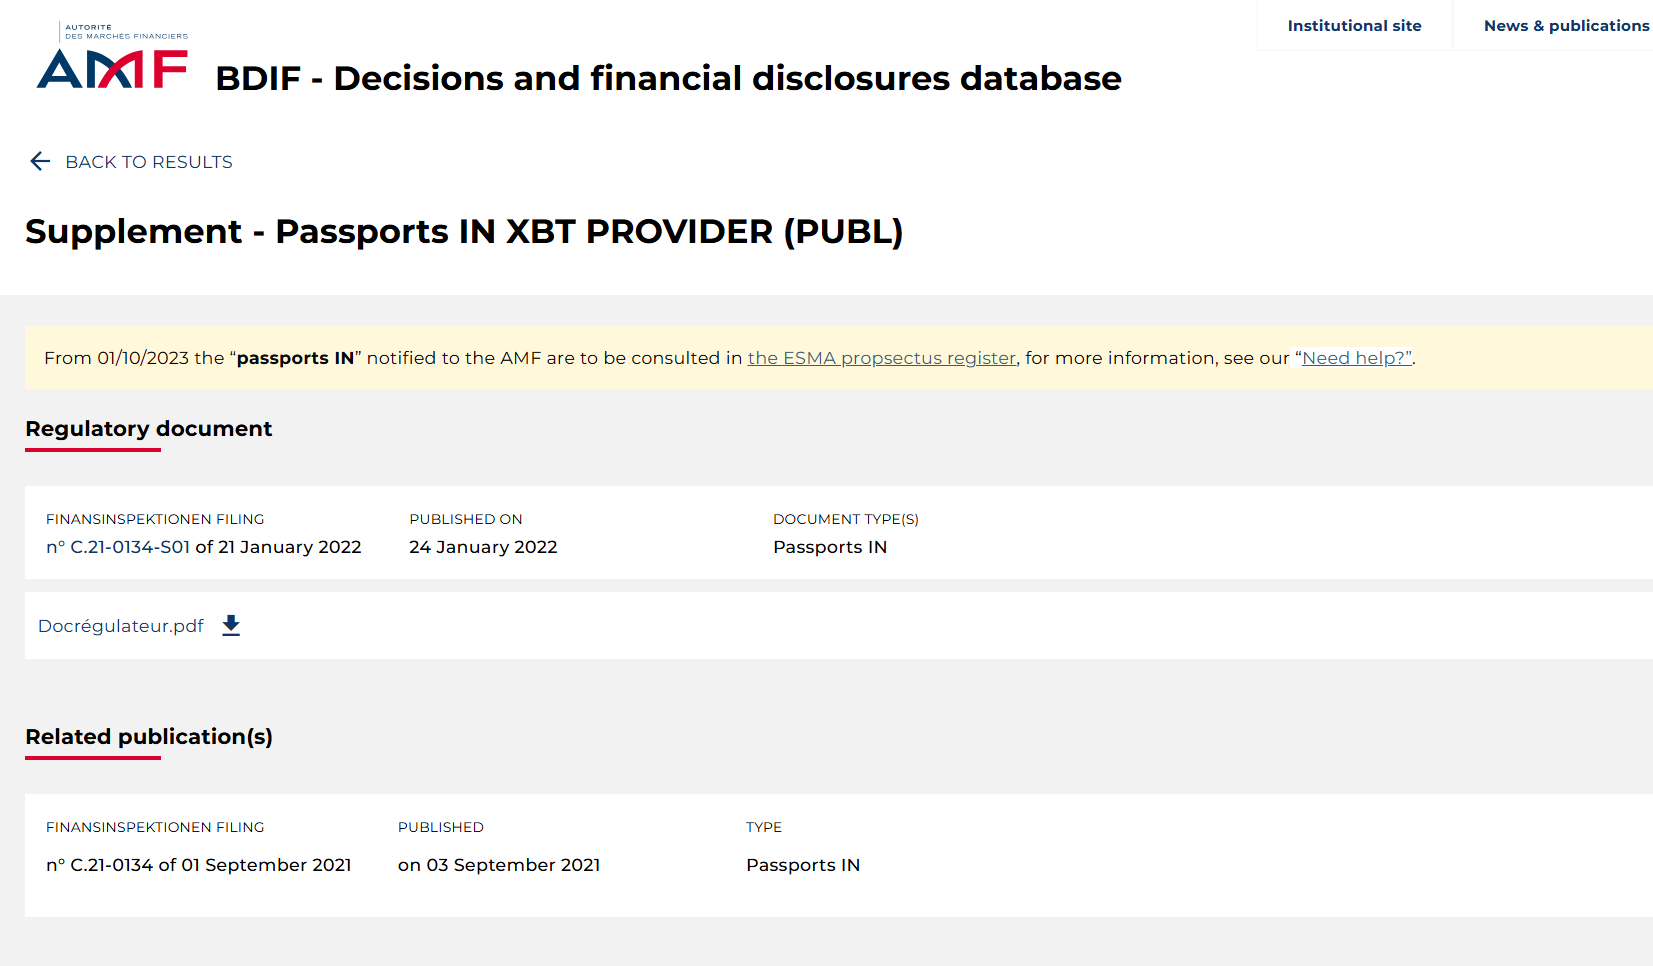This screenshot has height=966, width=1653.
Task: Open related filing n° C.21-0134 of 01 September 2021
Action: pos(198,865)
